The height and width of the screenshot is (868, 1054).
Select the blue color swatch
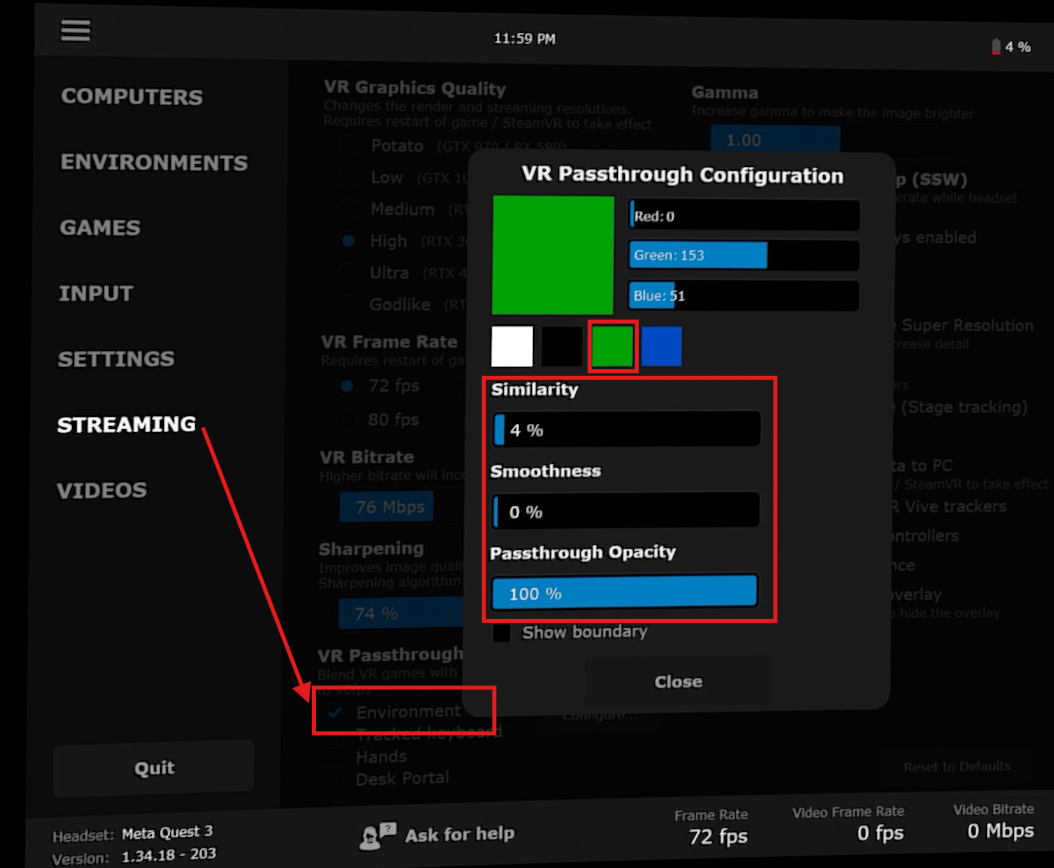point(661,346)
